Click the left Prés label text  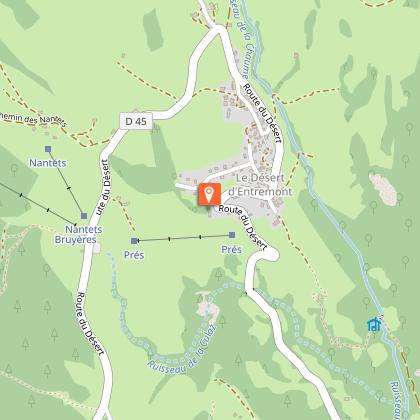tap(134, 255)
